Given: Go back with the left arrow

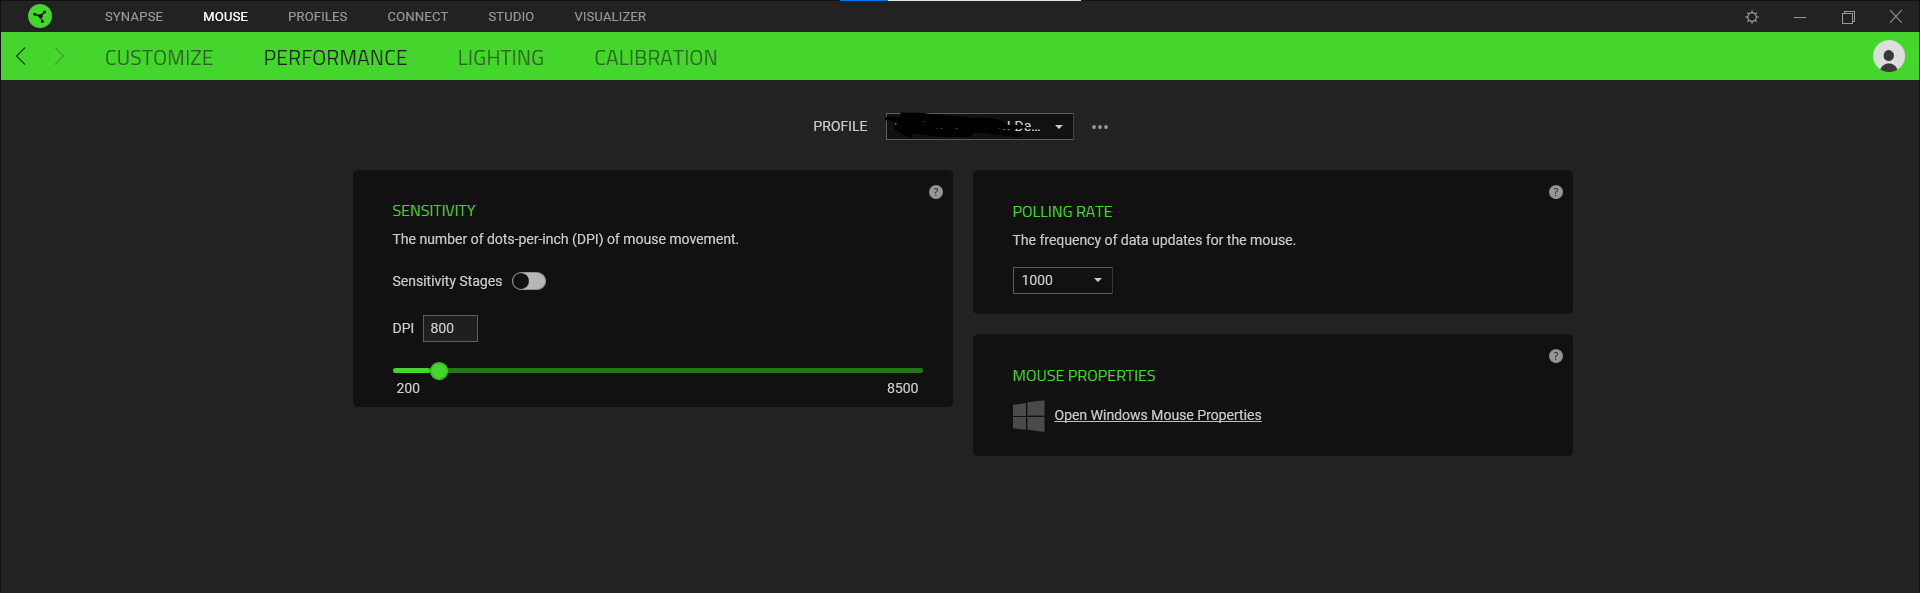Looking at the screenshot, I should (21, 57).
